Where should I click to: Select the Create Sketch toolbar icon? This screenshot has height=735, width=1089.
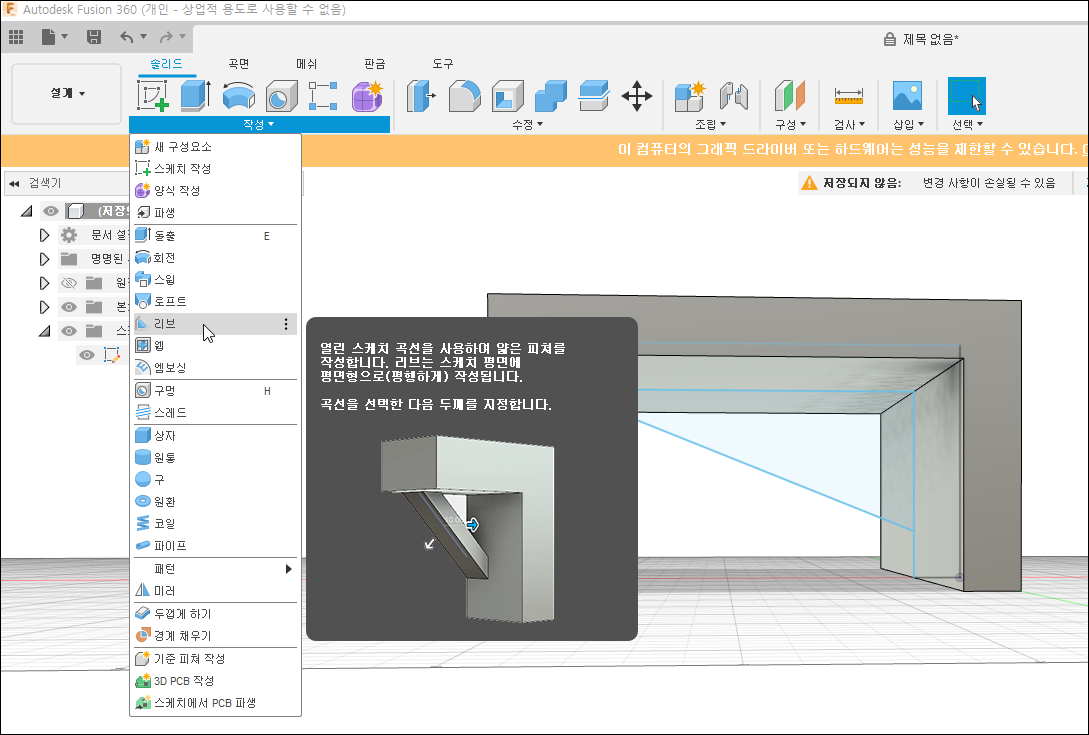[153, 95]
